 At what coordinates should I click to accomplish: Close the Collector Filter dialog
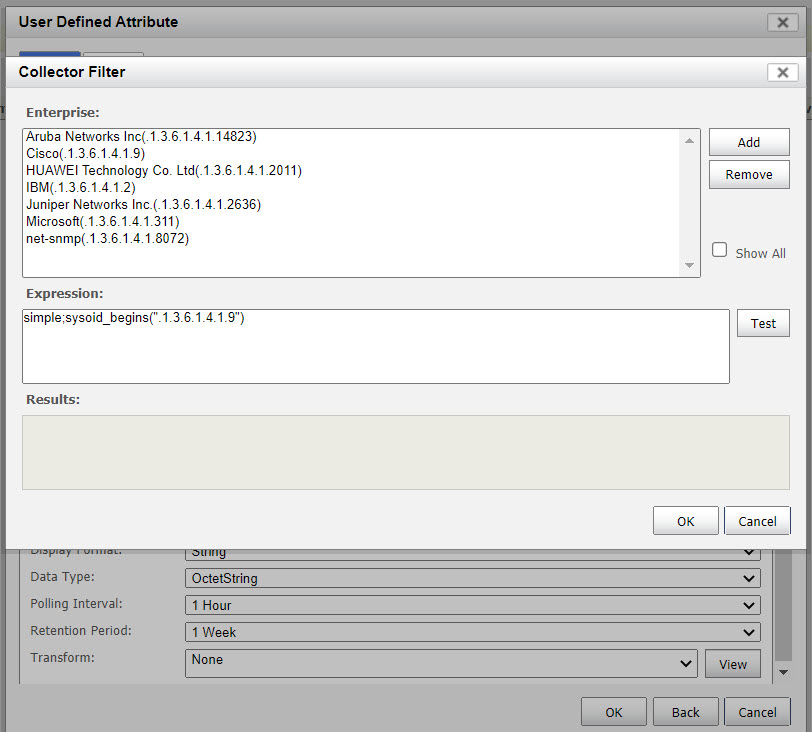pyautogui.click(x=782, y=72)
